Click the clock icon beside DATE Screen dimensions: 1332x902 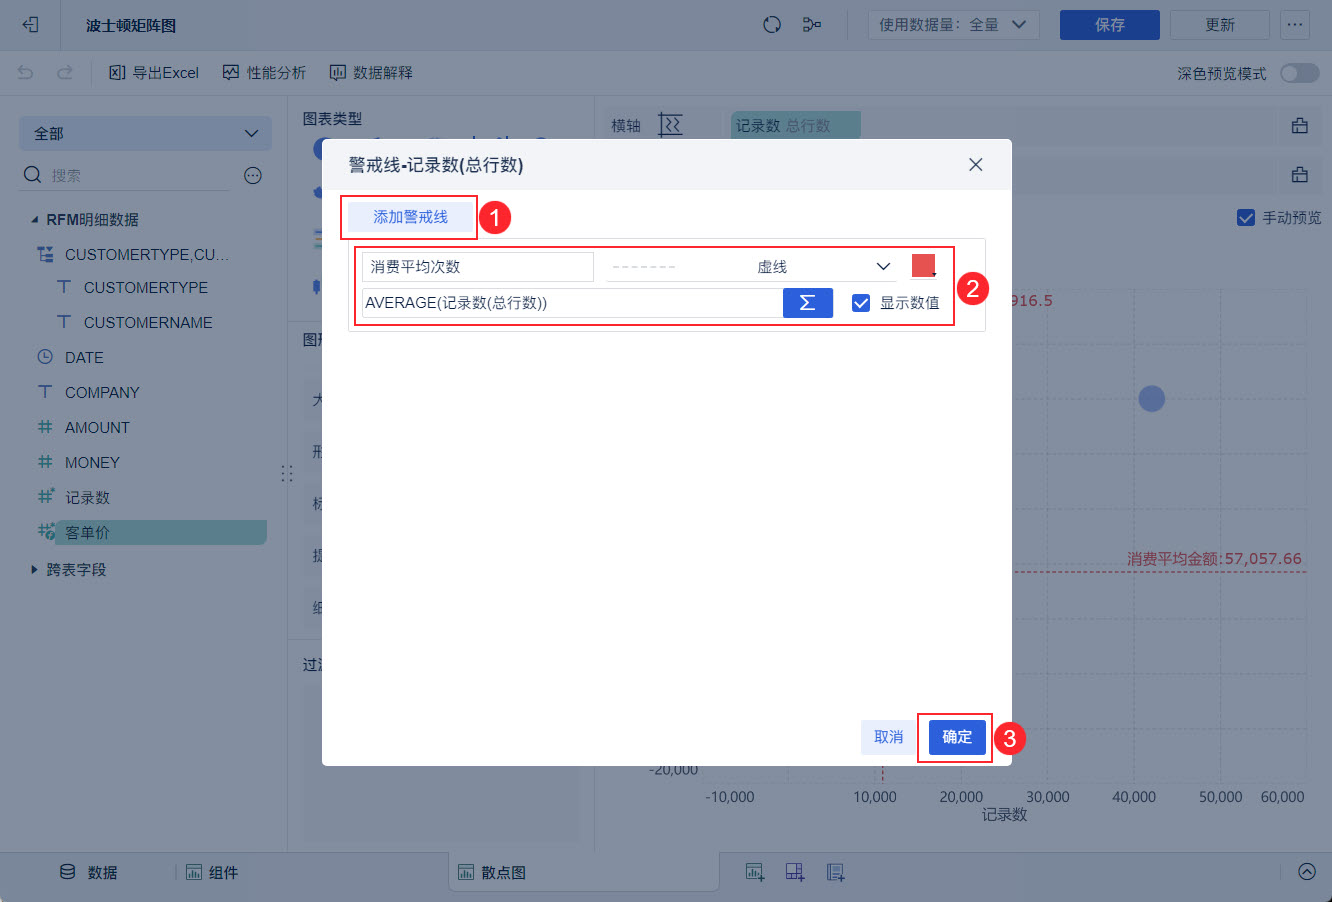tap(45, 357)
